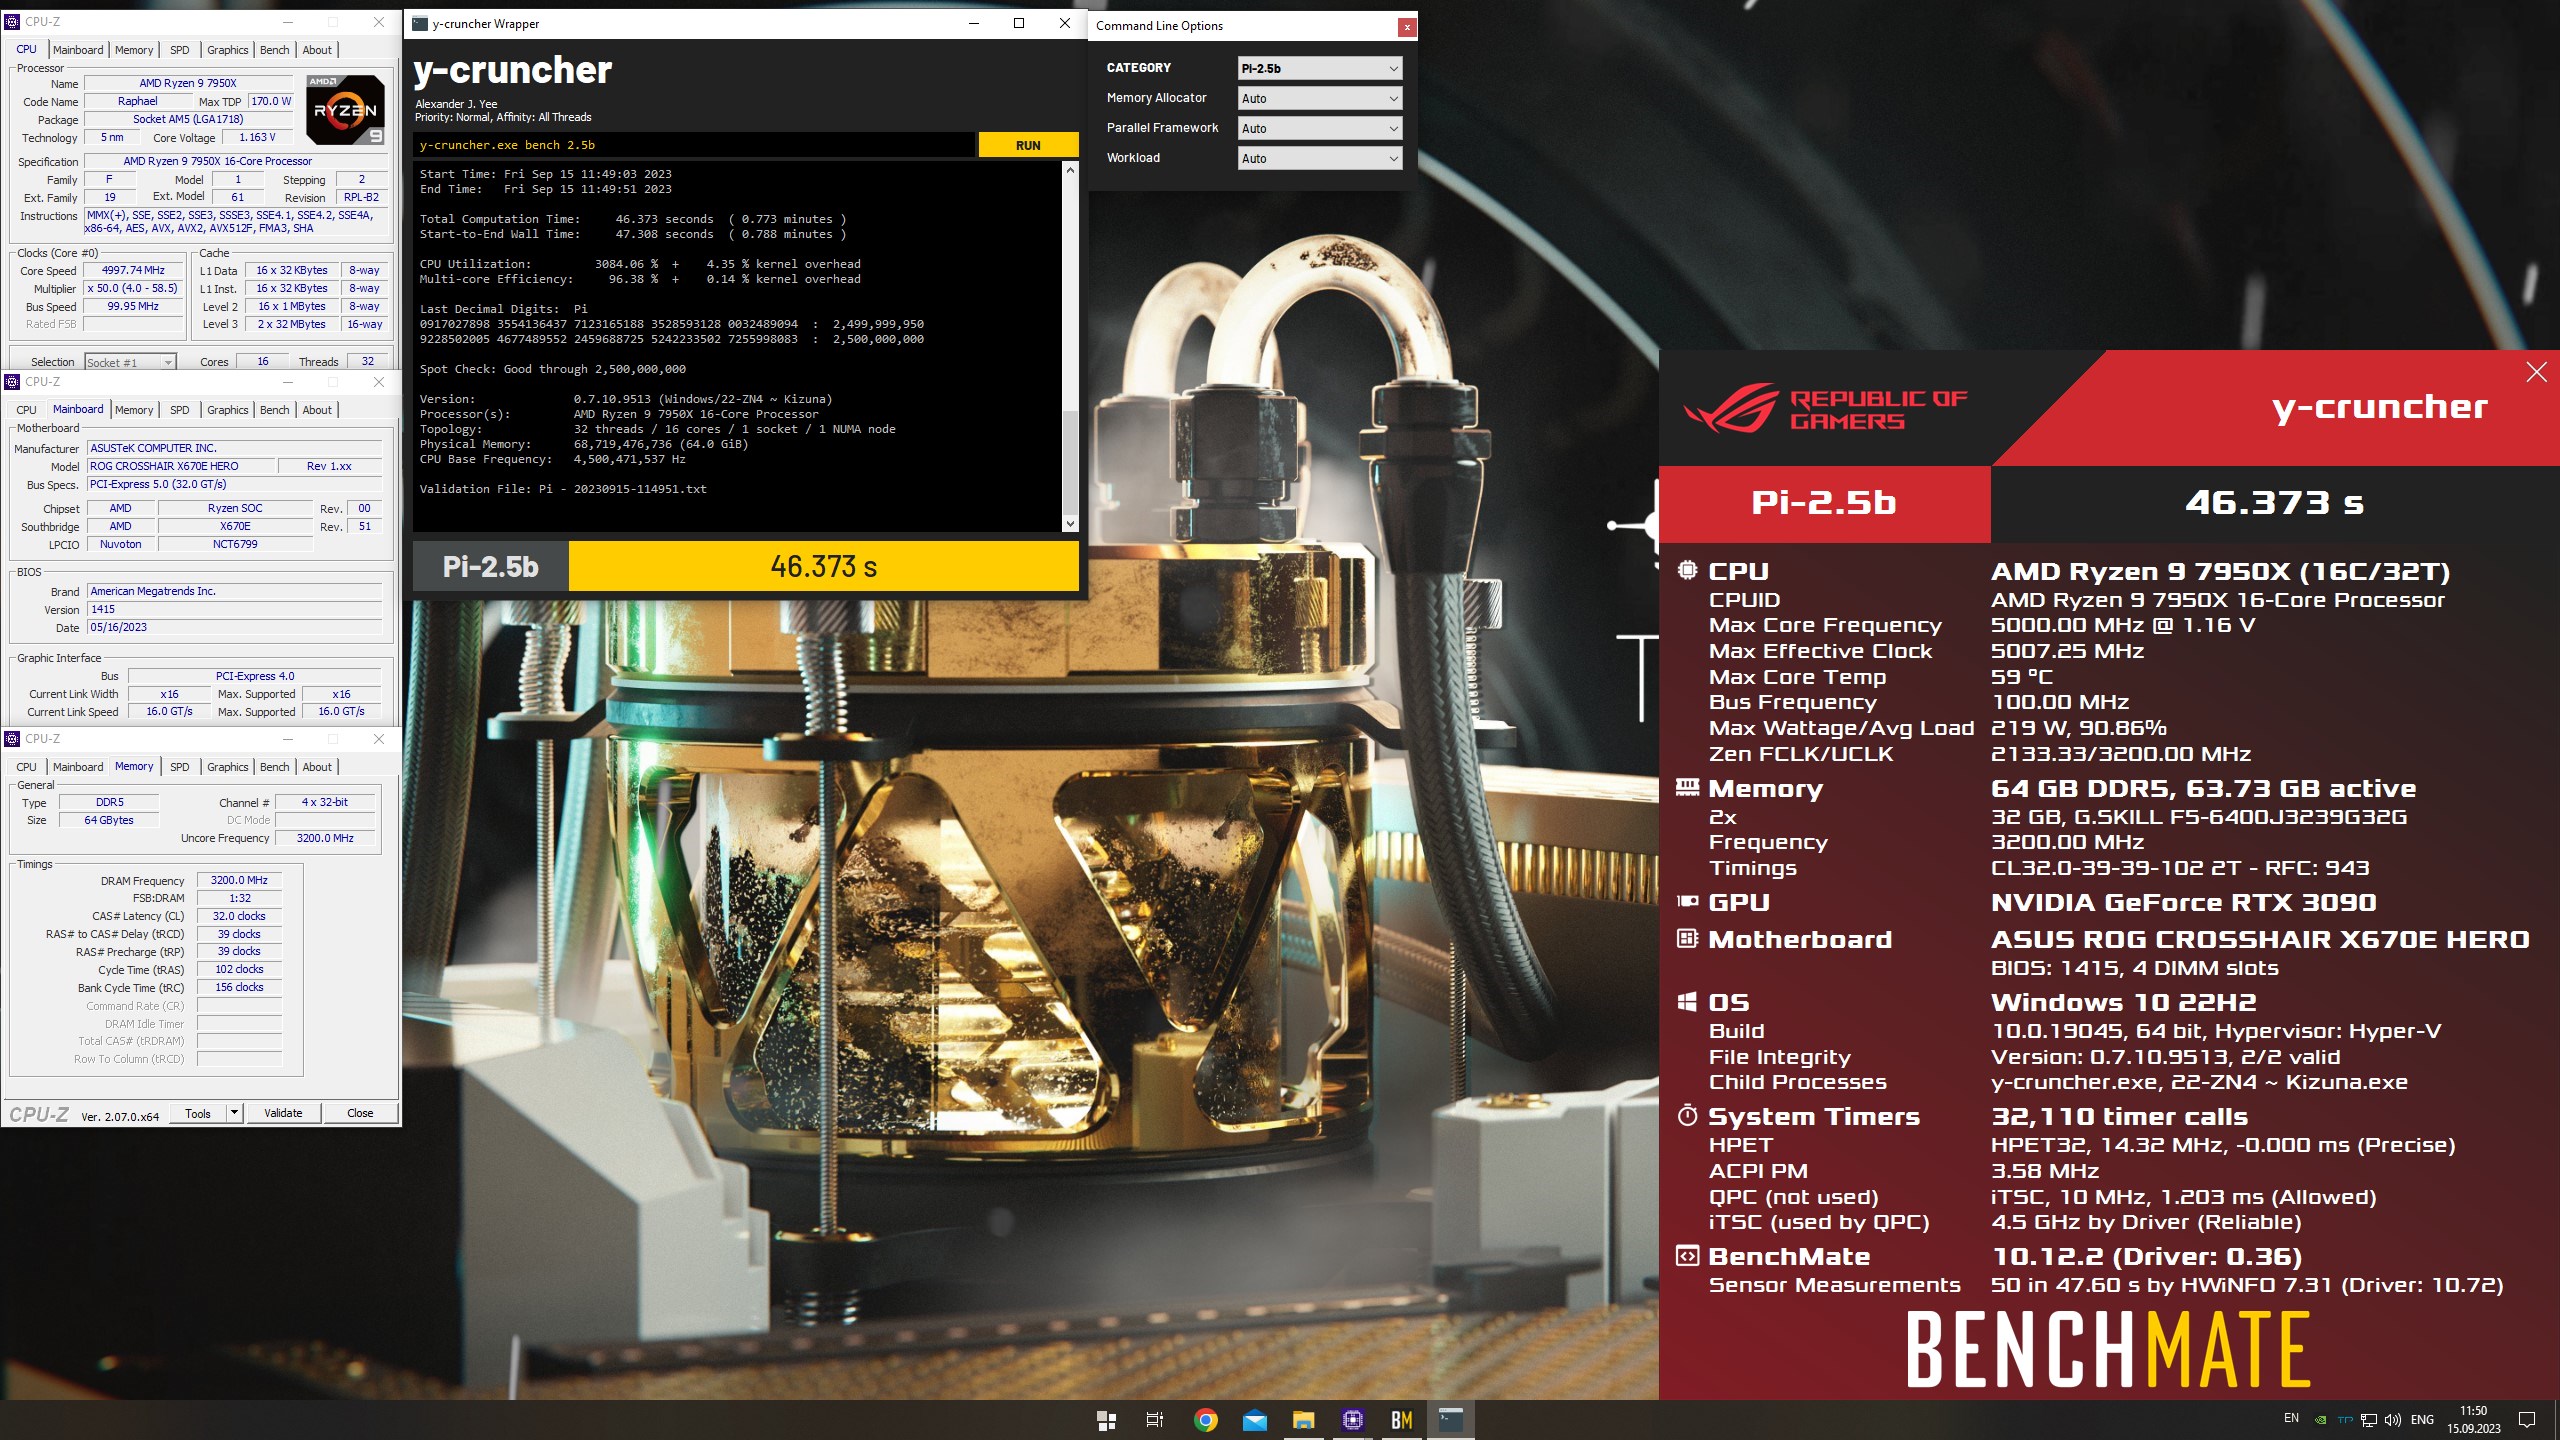Expand the Tools dropdown arrow in CPU-Z
Screen dimensions: 2560x1440
[x=235, y=1113]
